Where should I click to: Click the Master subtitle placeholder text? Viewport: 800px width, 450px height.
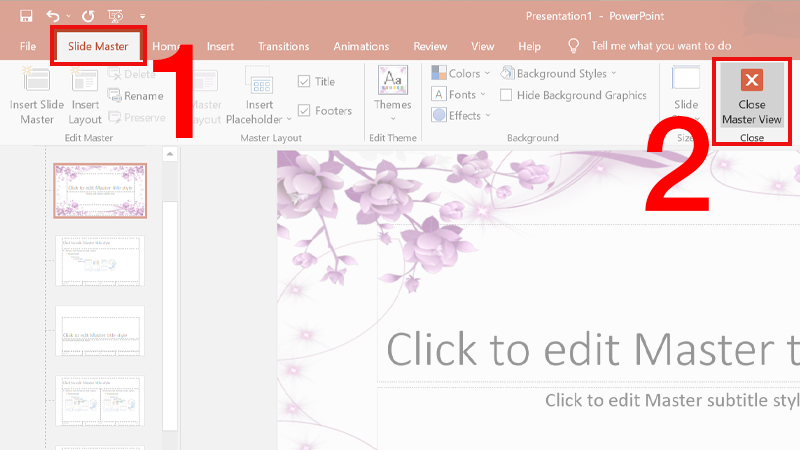click(672, 400)
